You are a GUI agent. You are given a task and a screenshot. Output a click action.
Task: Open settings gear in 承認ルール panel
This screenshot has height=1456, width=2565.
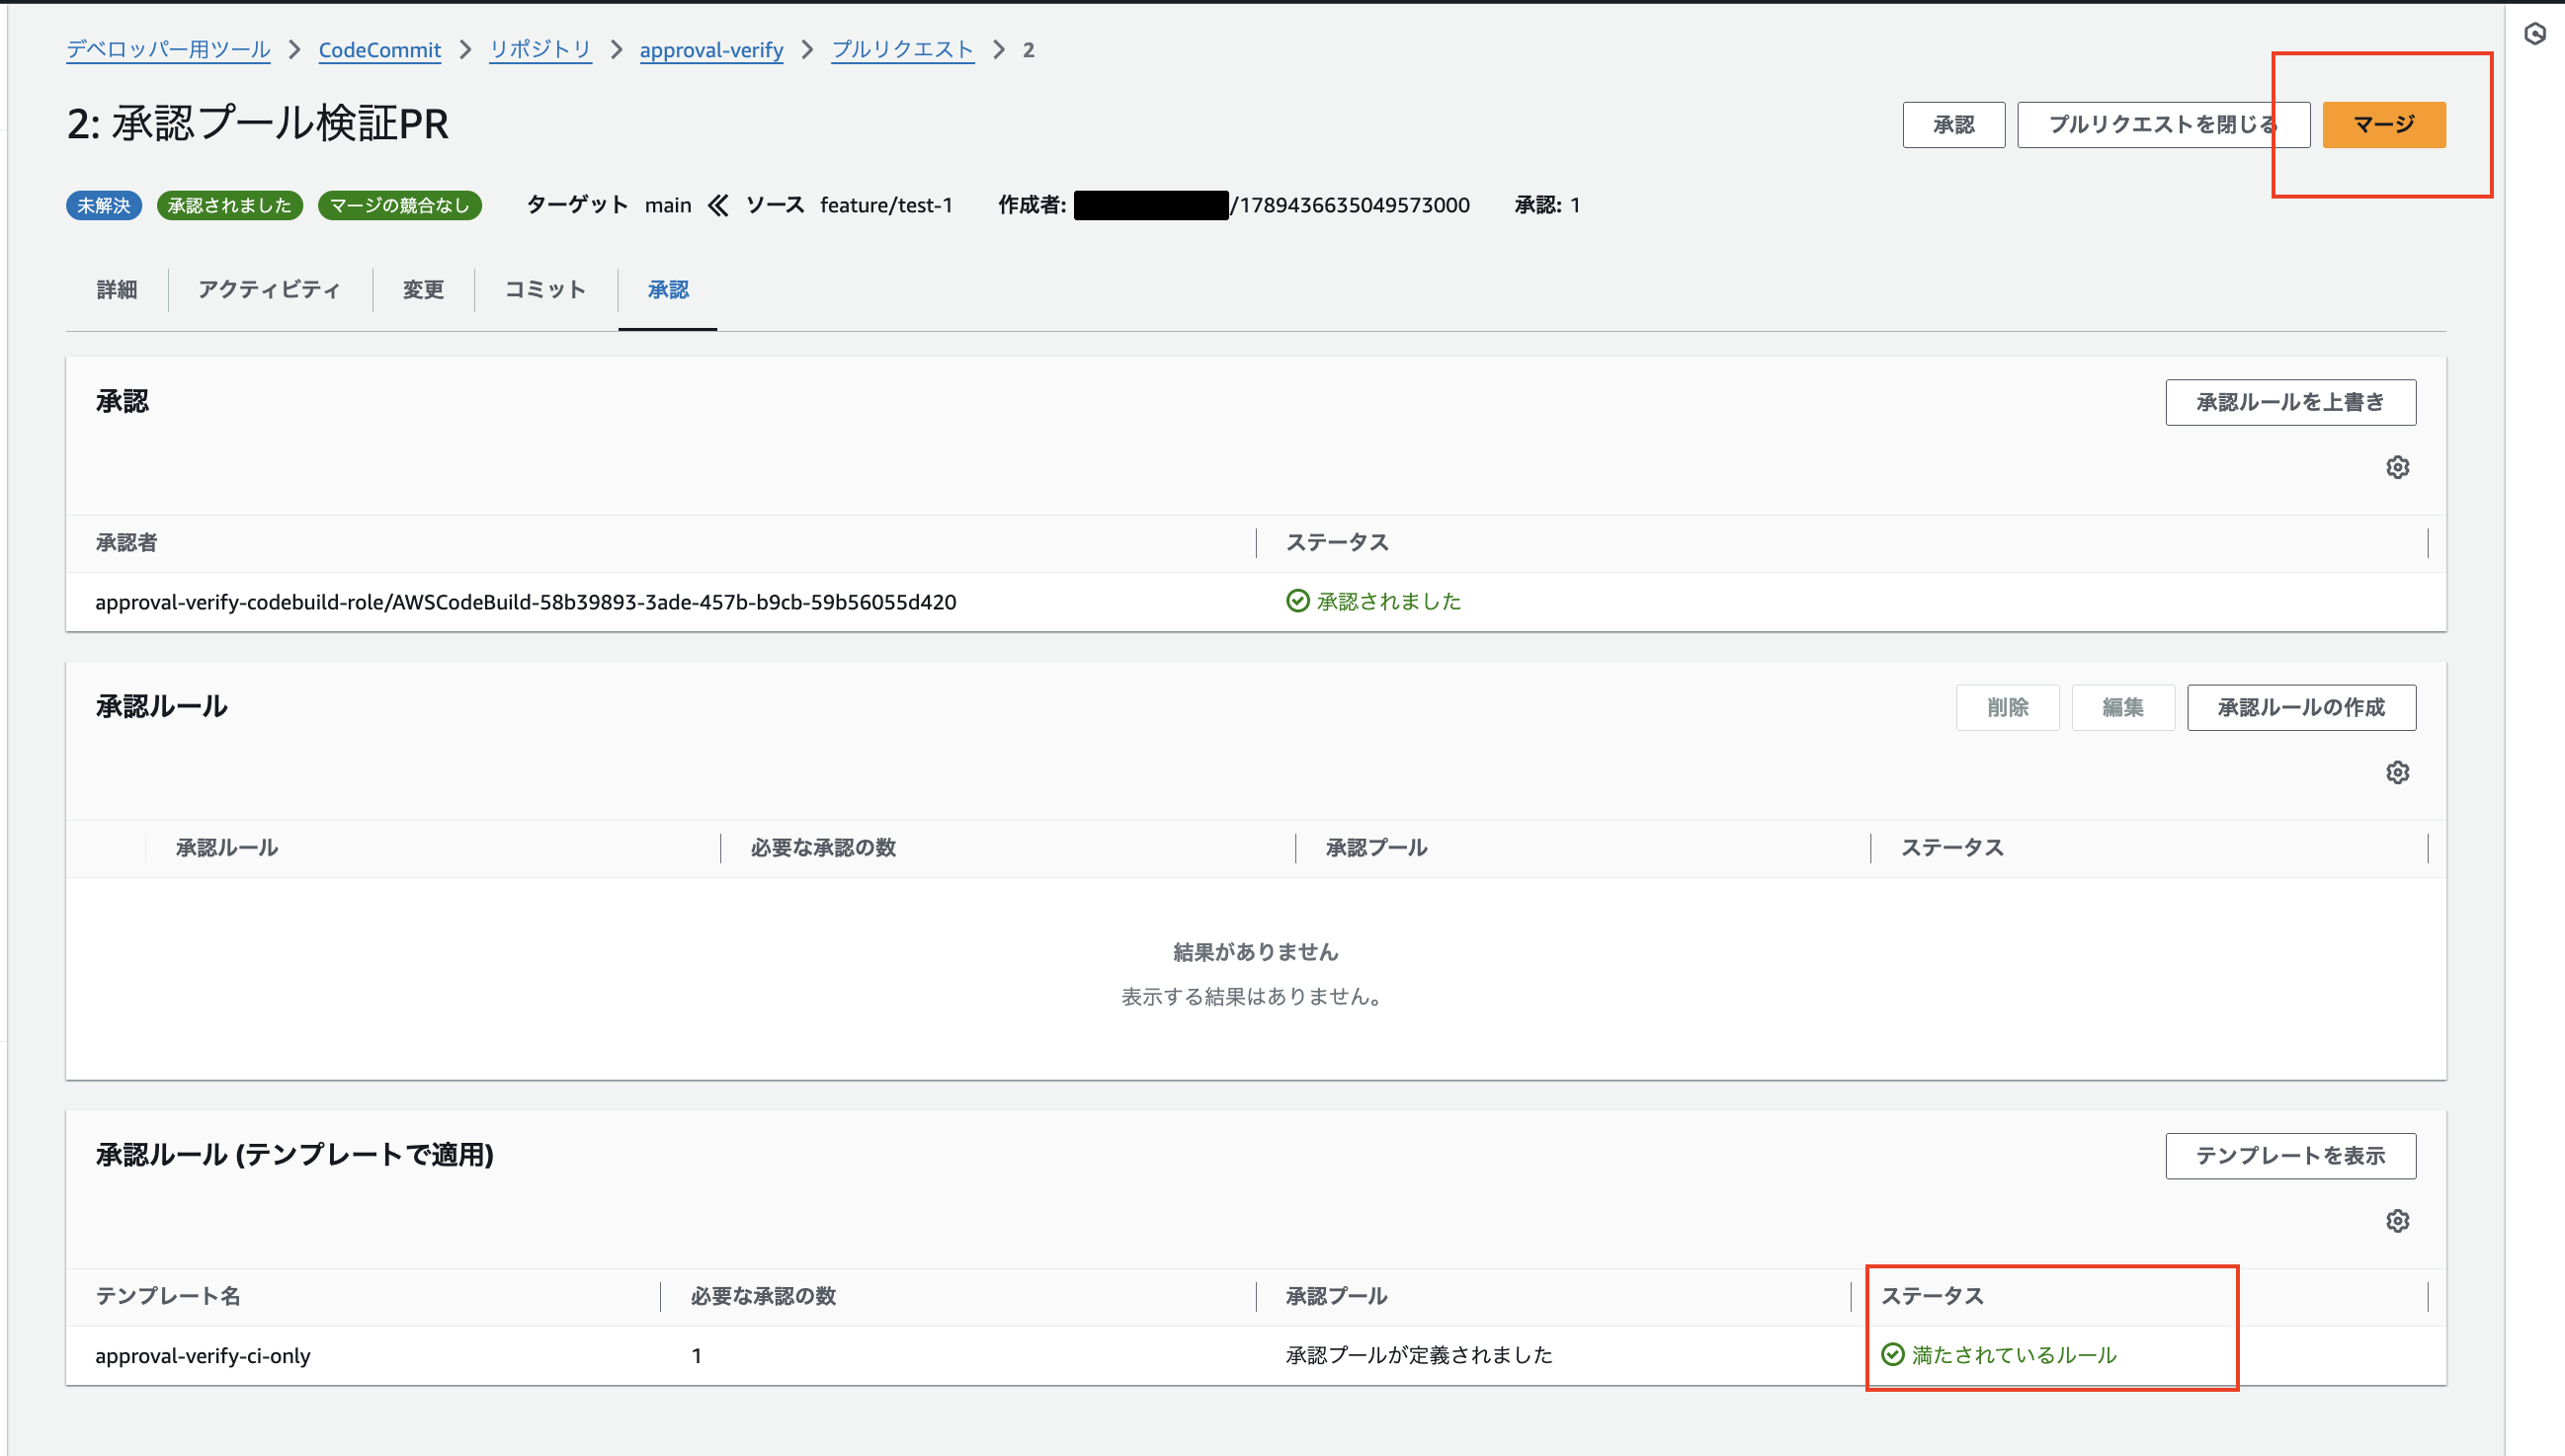2397,772
